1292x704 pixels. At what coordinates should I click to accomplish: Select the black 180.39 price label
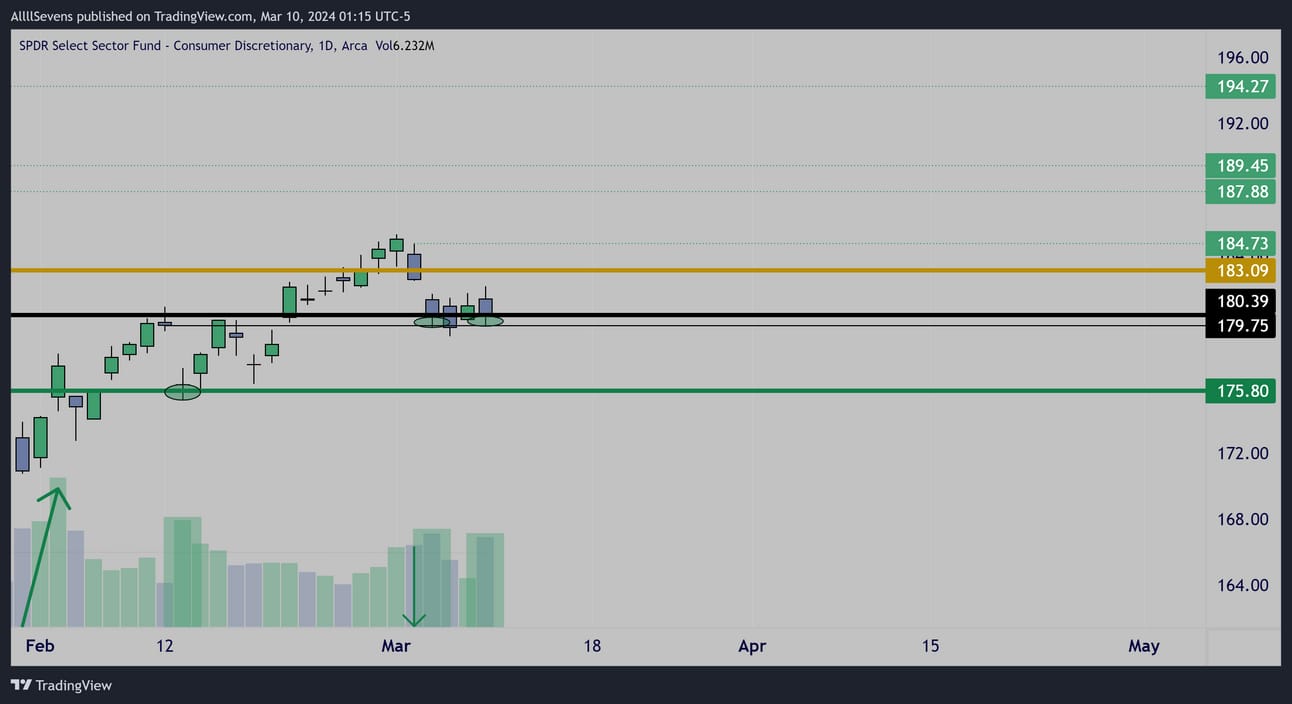point(1241,301)
